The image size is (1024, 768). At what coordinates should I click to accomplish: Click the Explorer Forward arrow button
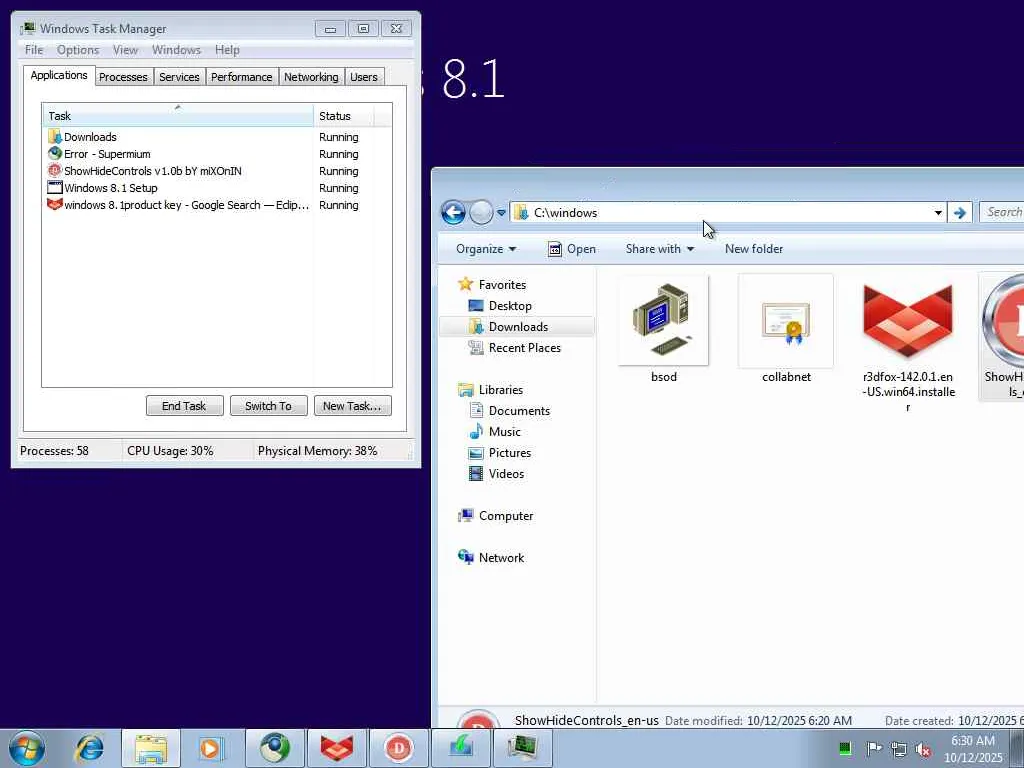tap(481, 212)
